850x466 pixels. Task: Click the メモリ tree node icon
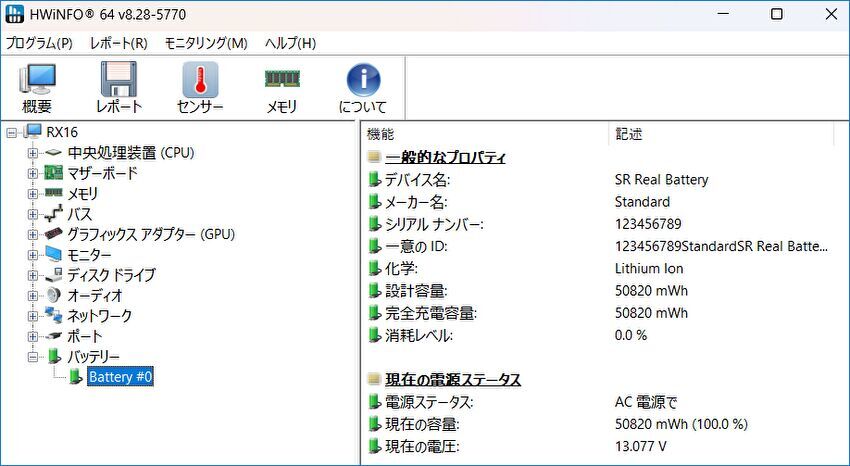click(x=53, y=192)
